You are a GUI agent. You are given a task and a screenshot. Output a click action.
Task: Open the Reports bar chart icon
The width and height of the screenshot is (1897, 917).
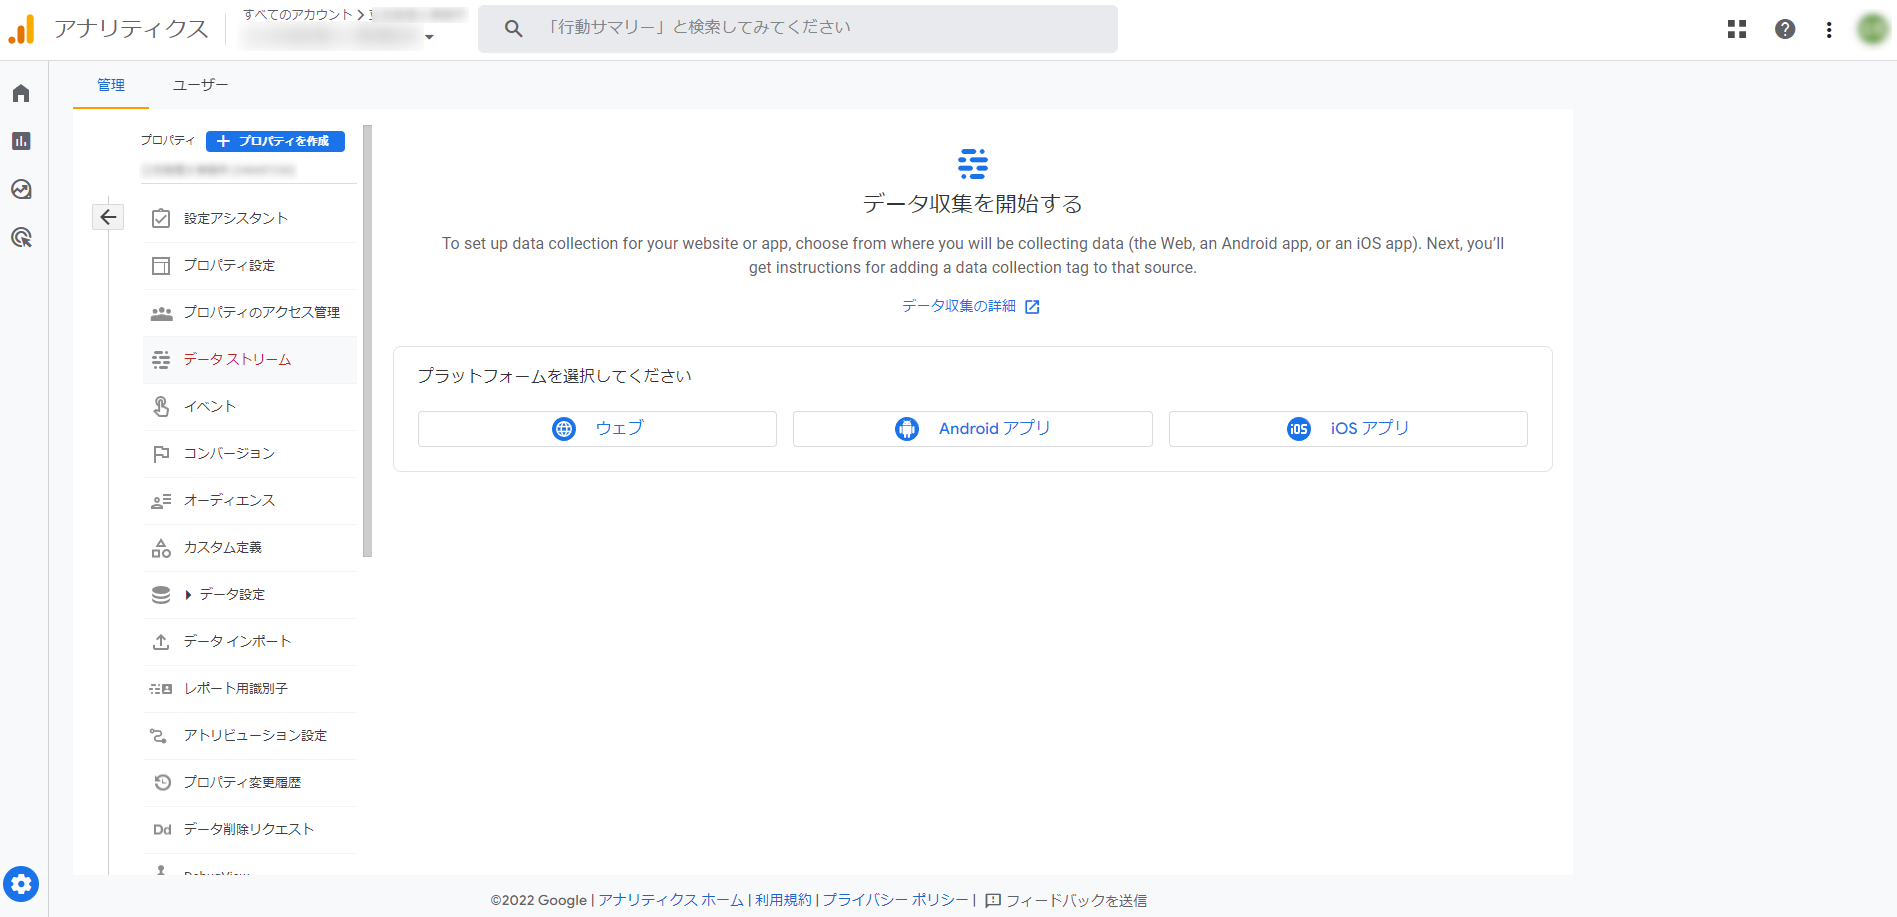21,141
